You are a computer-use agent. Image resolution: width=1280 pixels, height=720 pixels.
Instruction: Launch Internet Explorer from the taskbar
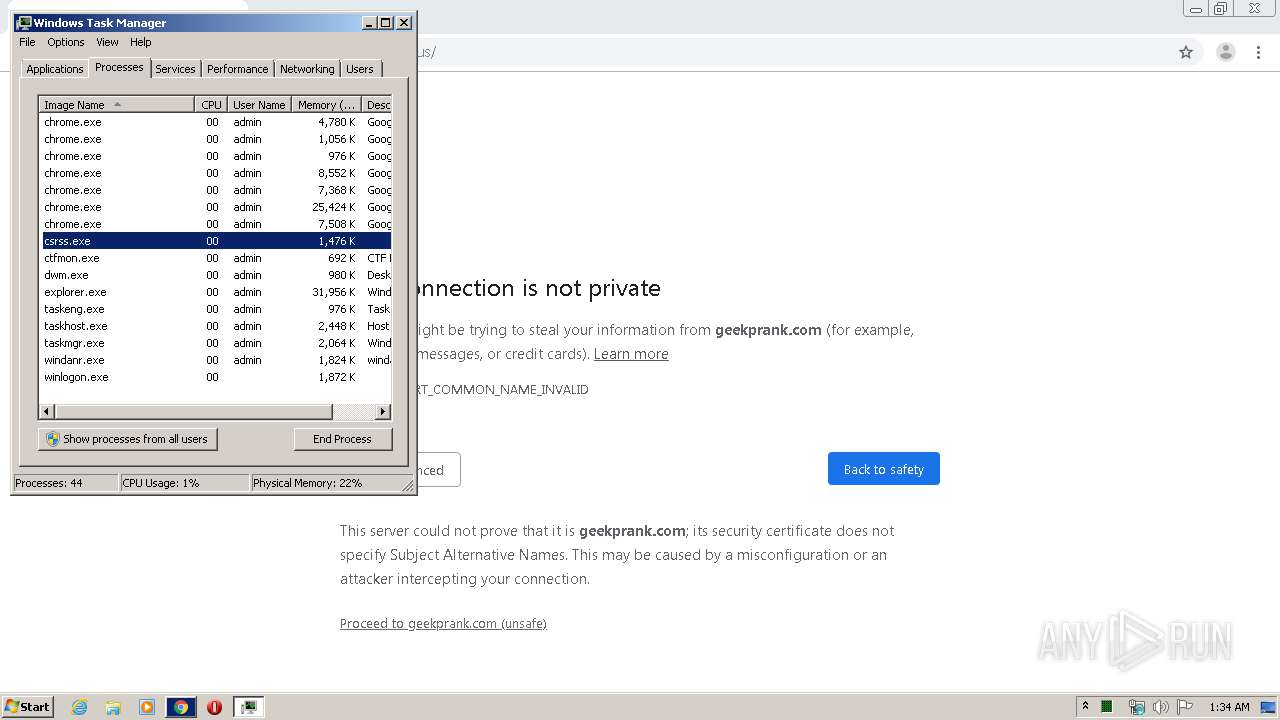[80, 707]
